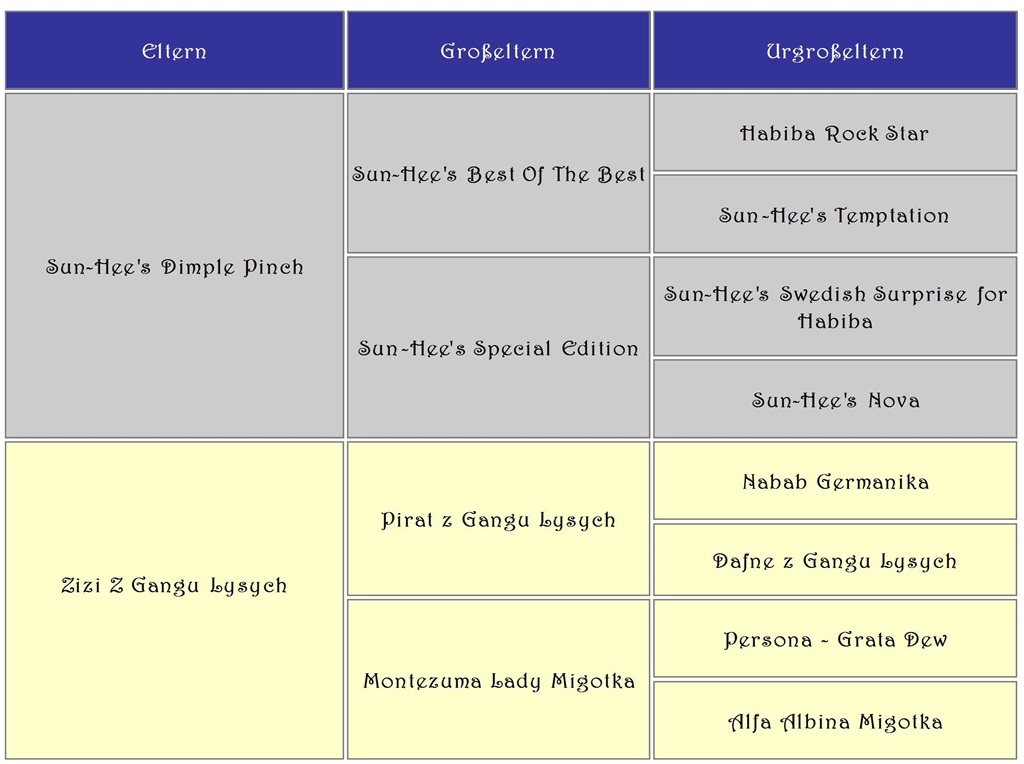This screenshot has height=764, width=1024.
Task: Select Sun-Hee's Best Of The Best
Action: [498, 175]
